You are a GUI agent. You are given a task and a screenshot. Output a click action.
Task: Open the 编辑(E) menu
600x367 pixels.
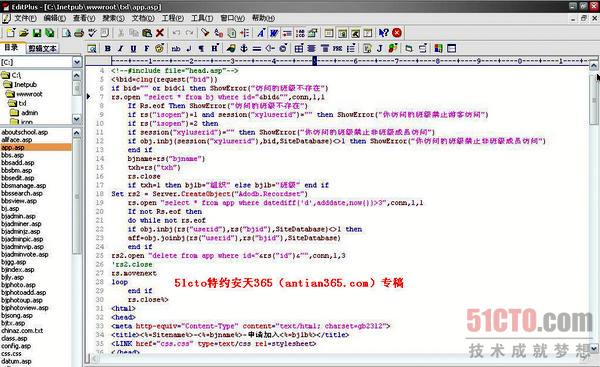pos(54,18)
